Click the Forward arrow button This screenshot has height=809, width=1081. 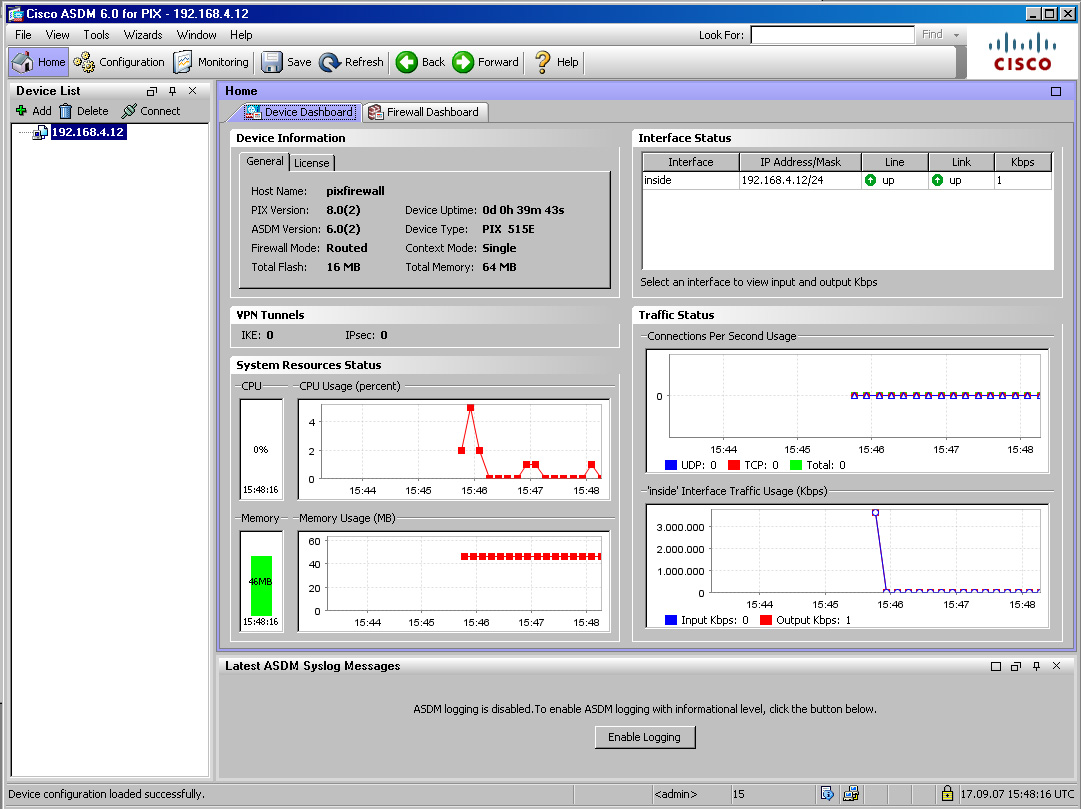click(x=486, y=62)
